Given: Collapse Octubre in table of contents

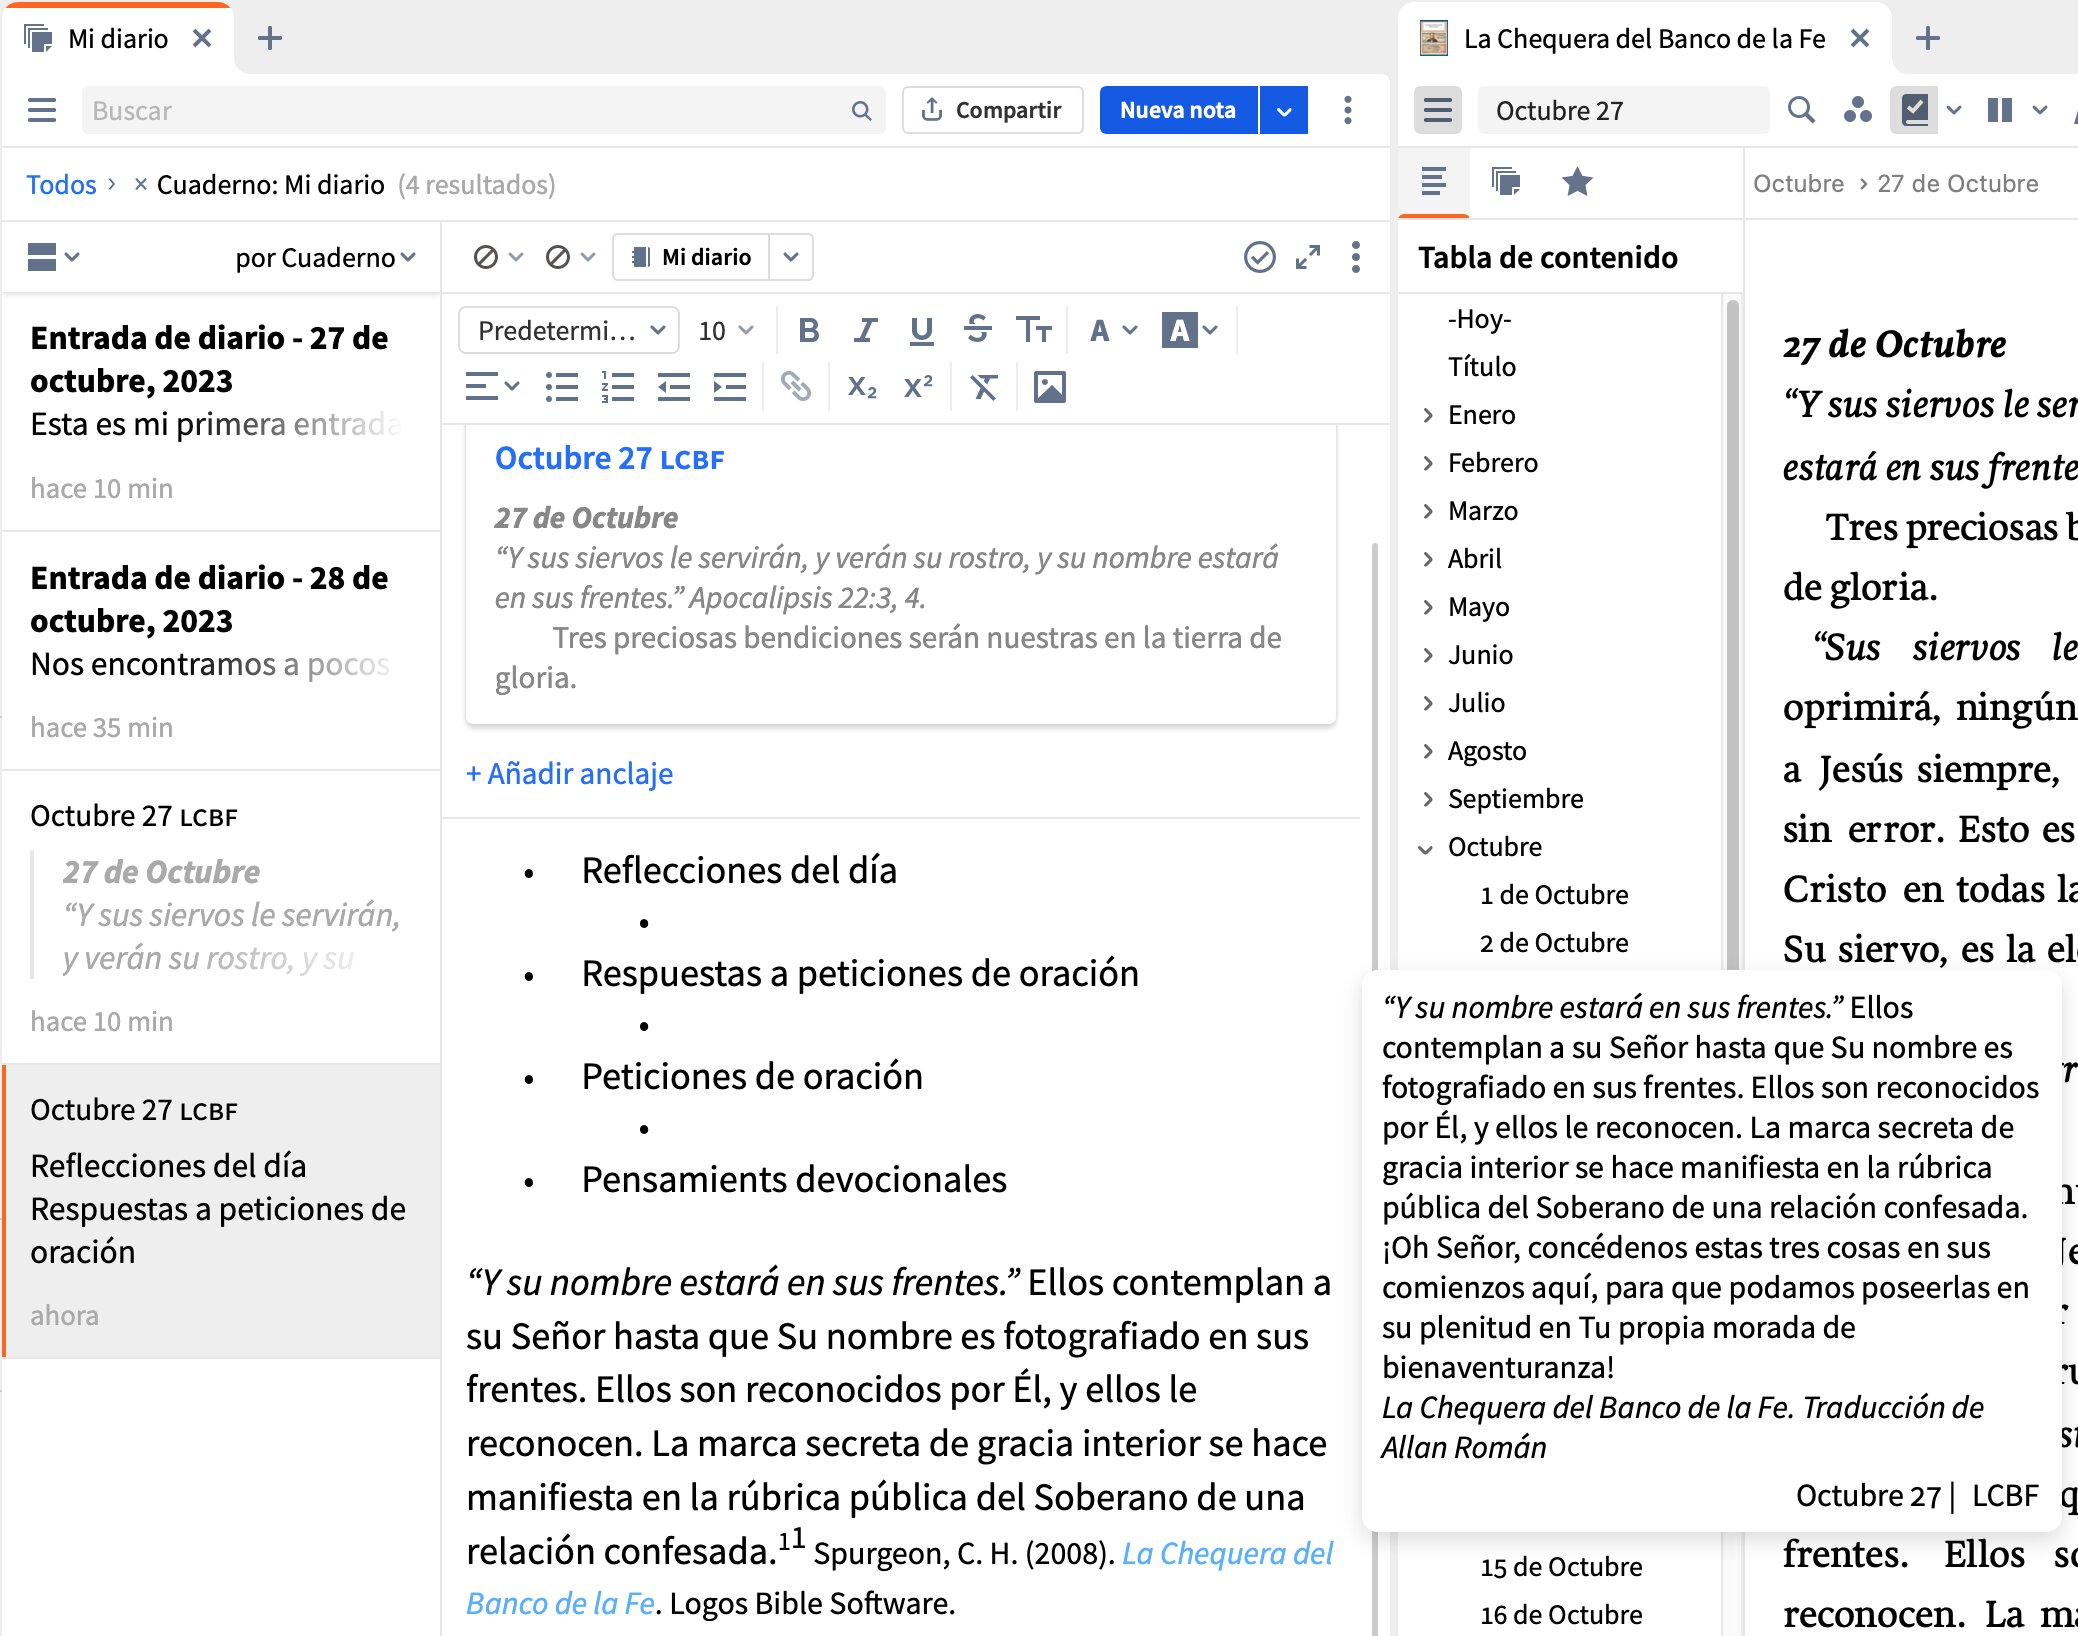Looking at the screenshot, I should (x=1427, y=847).
